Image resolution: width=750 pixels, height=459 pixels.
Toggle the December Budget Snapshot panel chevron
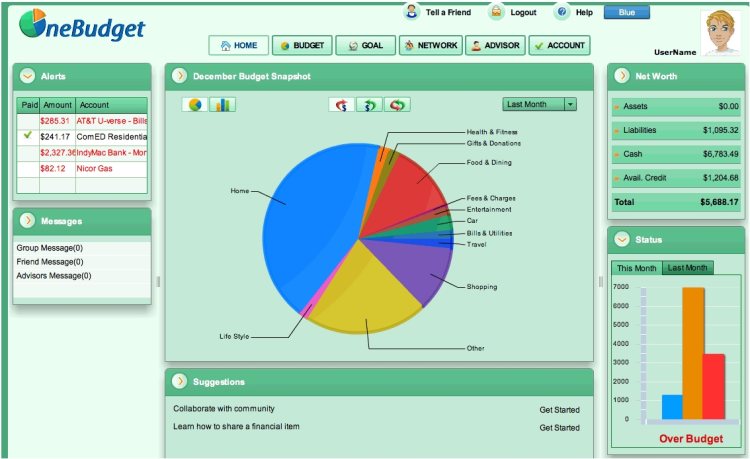[x=179, y=76]
